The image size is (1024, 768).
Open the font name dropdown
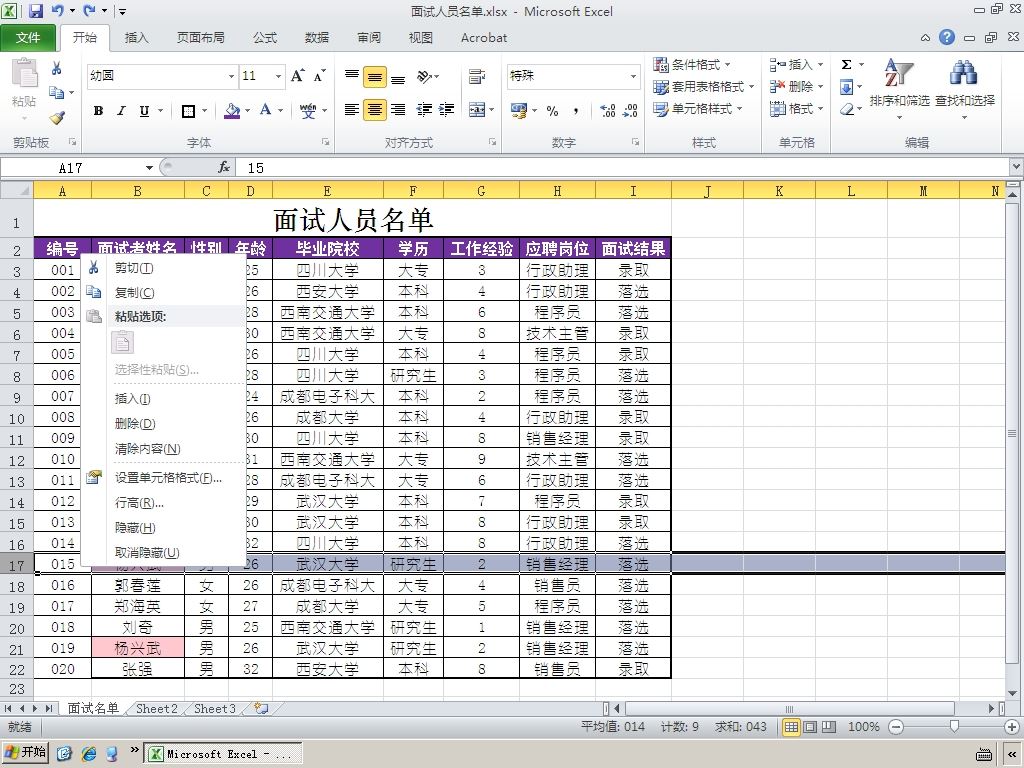click(231, 76)
